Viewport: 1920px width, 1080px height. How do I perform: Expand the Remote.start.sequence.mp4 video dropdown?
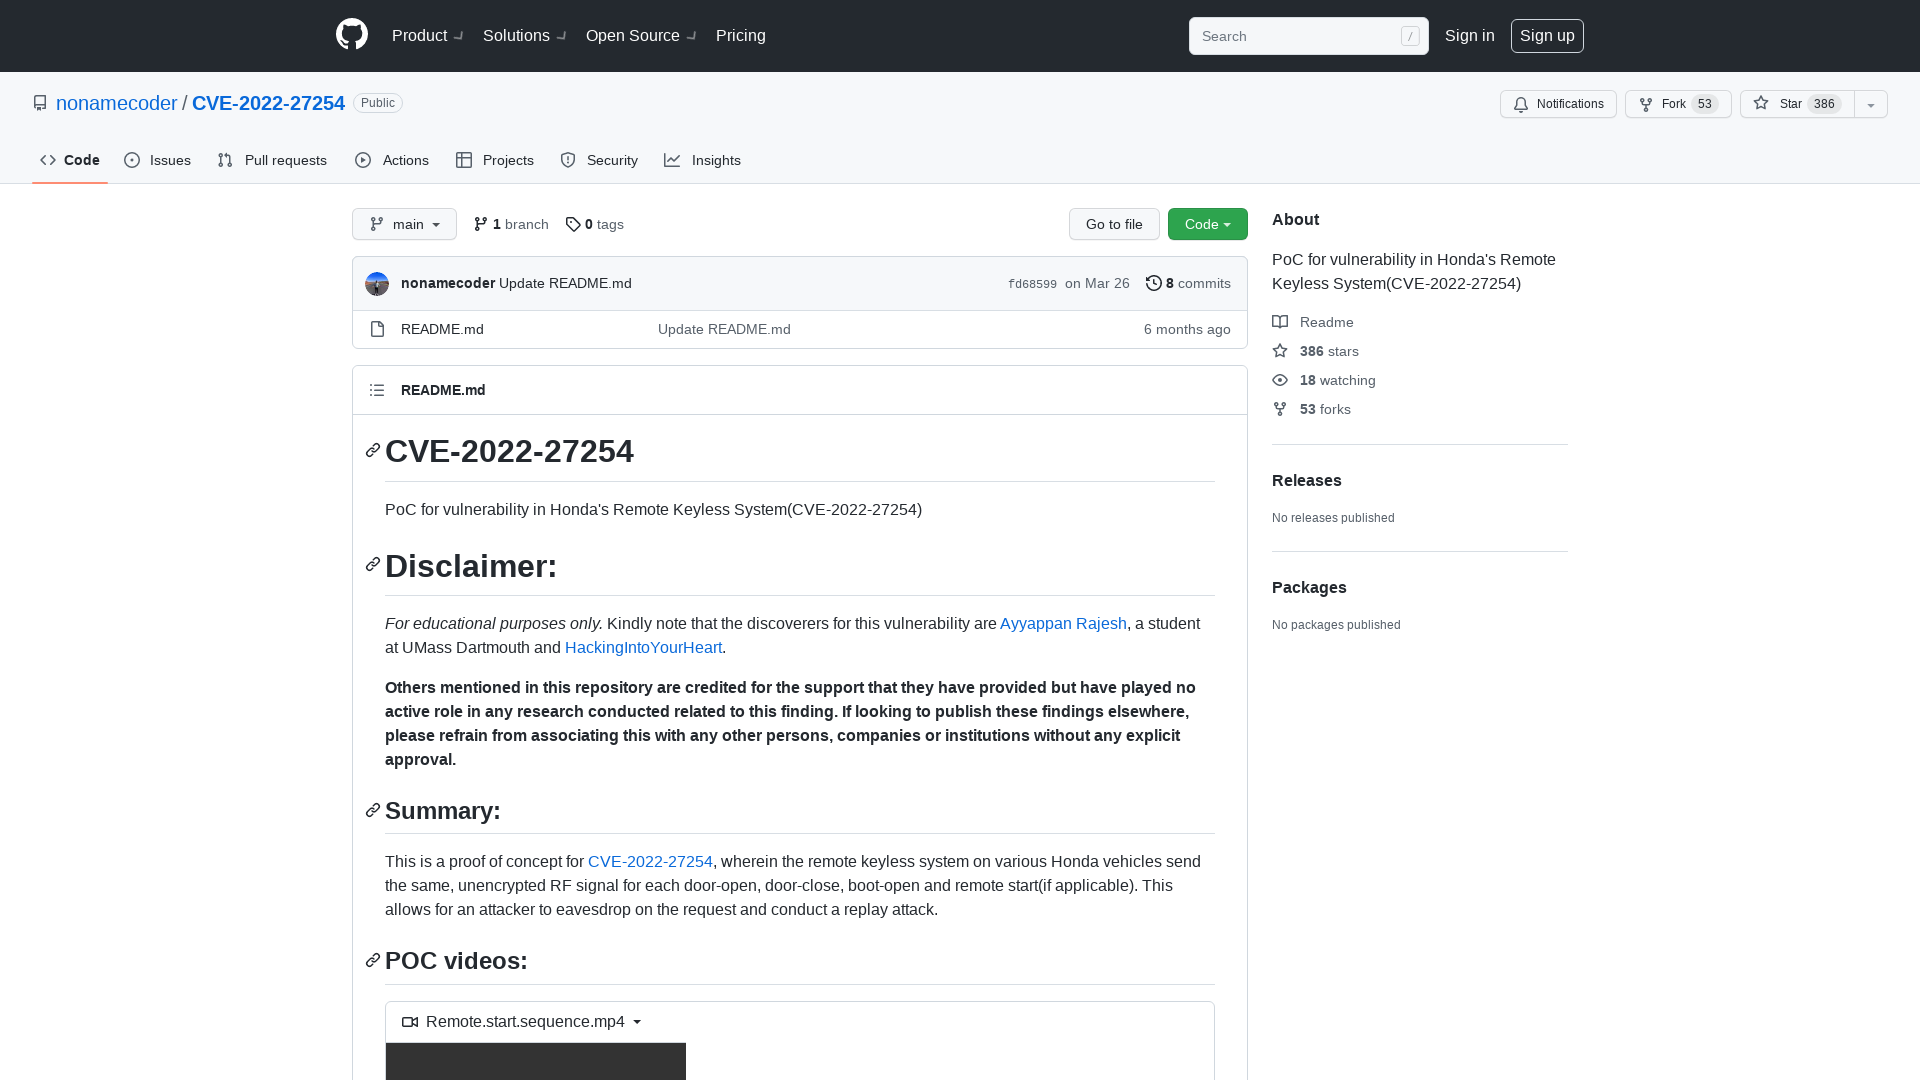pyautogui.click(x=522, y=1022)
